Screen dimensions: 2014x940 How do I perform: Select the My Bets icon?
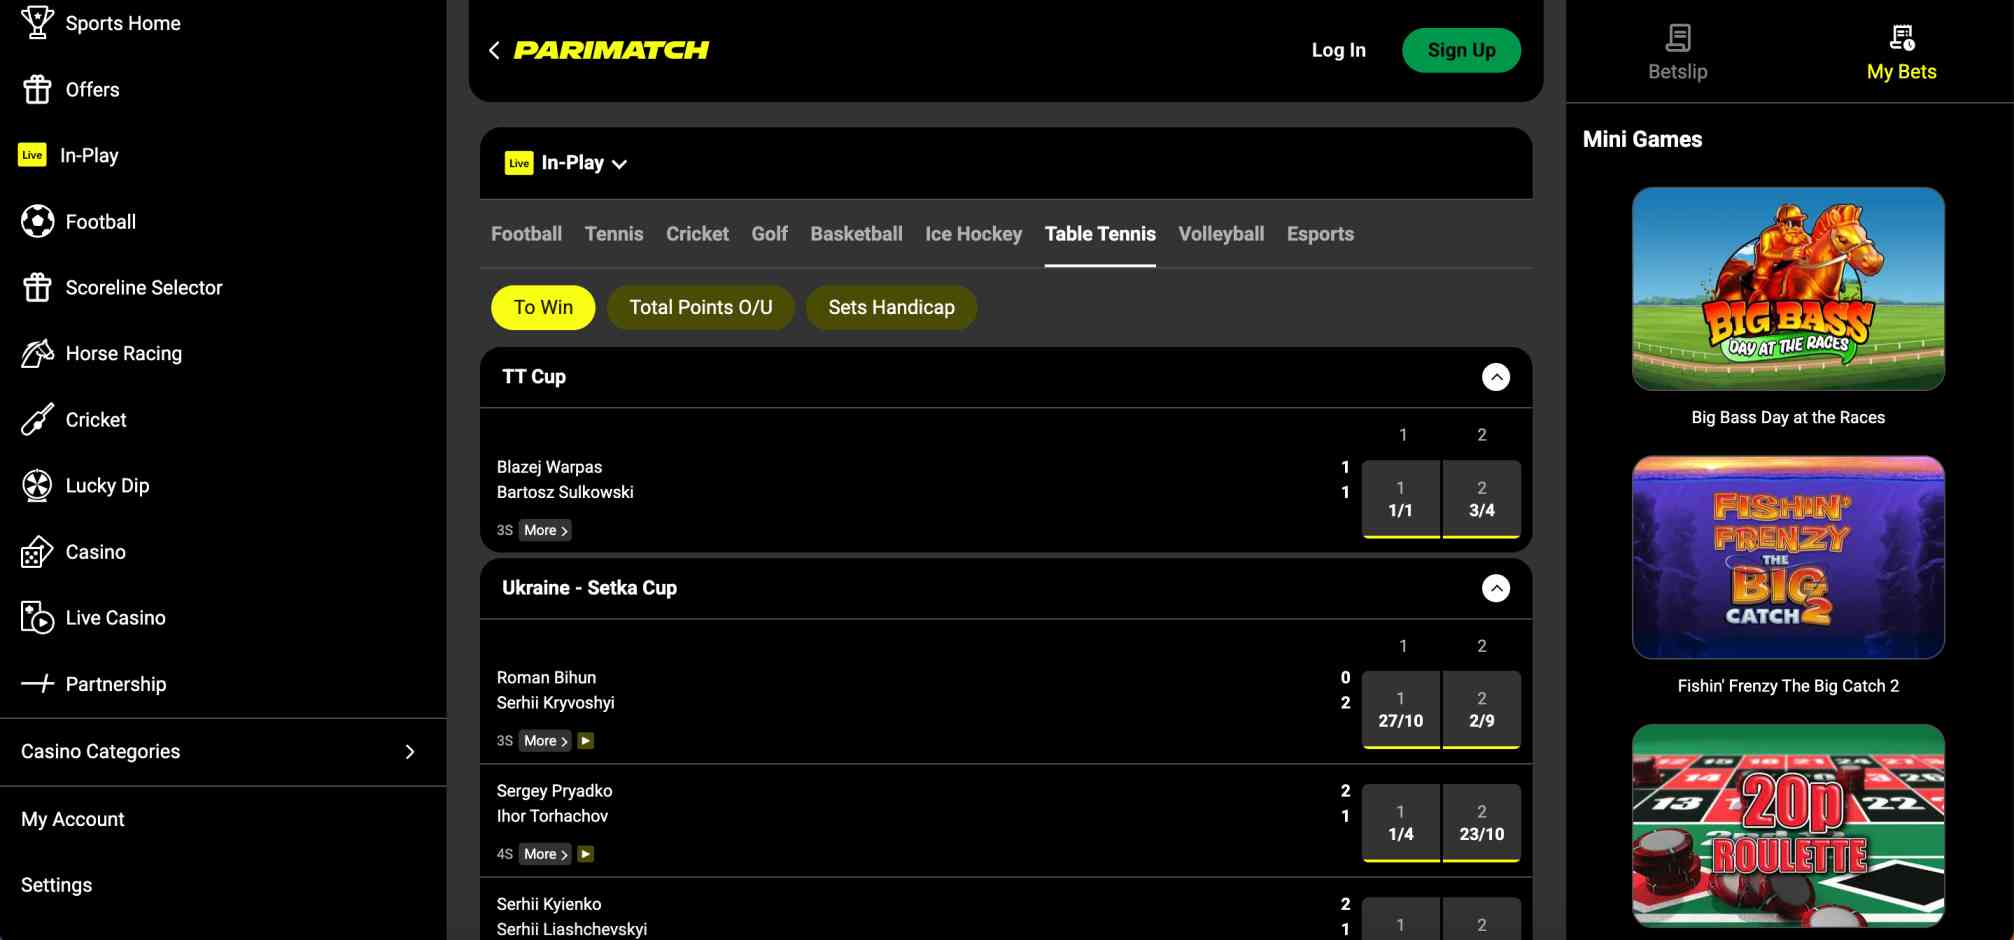[1899, 38]
